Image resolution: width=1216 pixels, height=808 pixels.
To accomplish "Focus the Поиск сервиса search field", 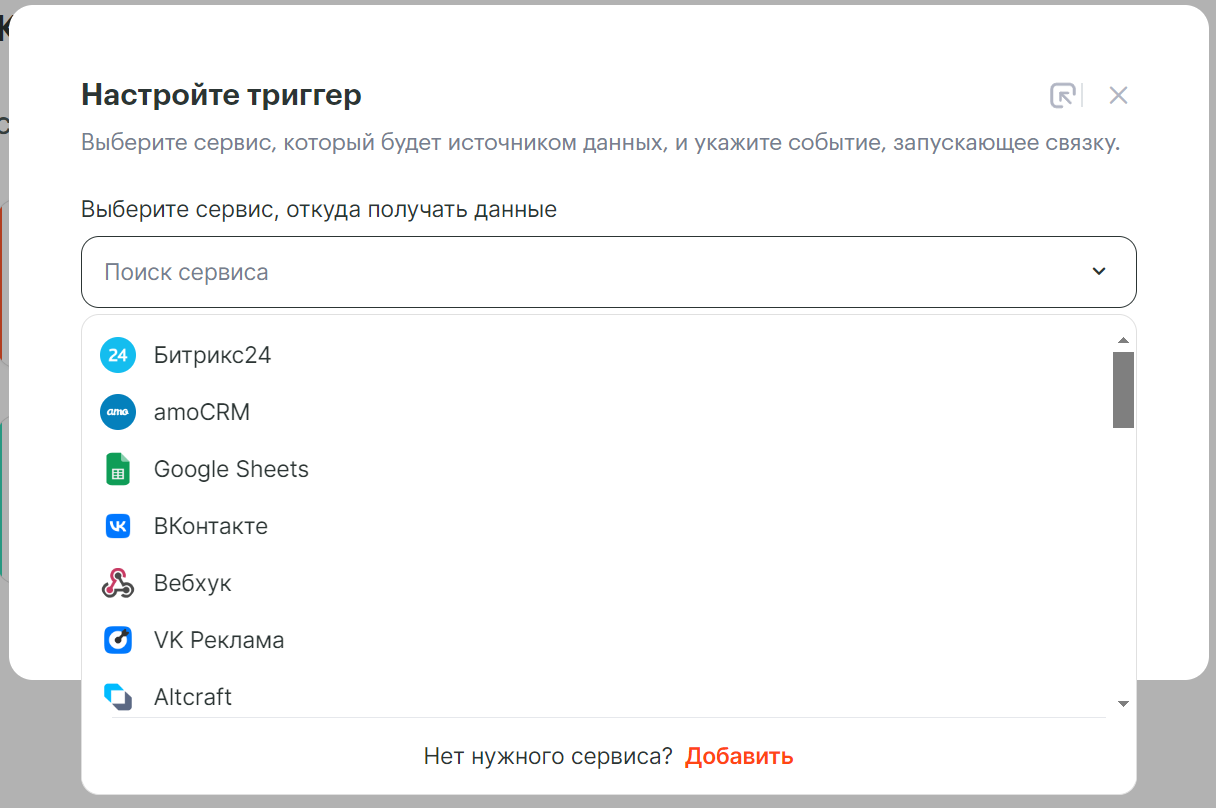I will click(x=609, y=272).
